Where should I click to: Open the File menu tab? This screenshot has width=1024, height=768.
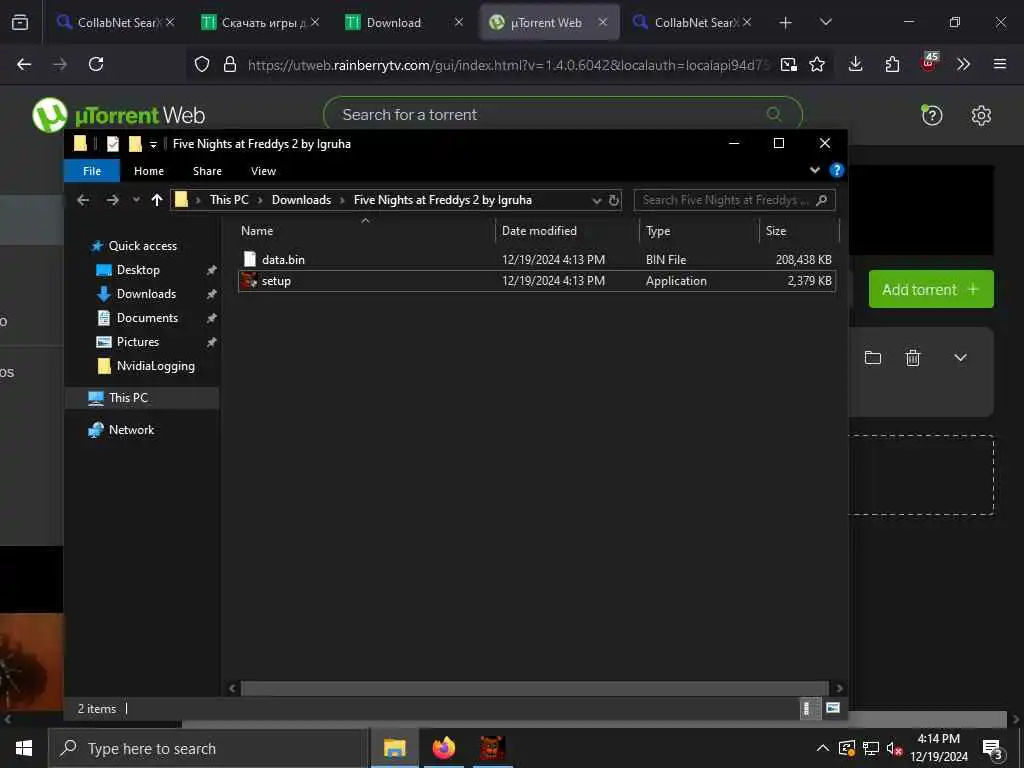coord(92,171)
